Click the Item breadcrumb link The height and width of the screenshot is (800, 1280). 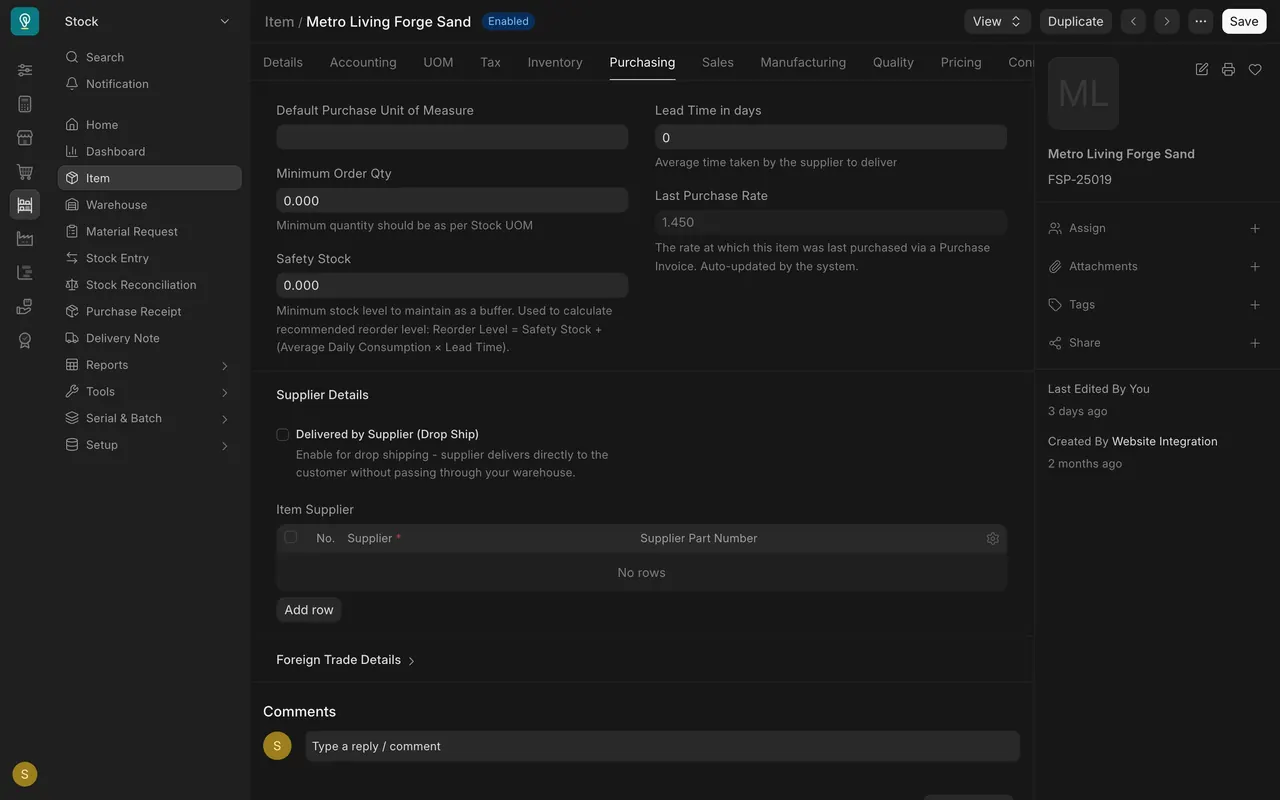click(279, 21)
